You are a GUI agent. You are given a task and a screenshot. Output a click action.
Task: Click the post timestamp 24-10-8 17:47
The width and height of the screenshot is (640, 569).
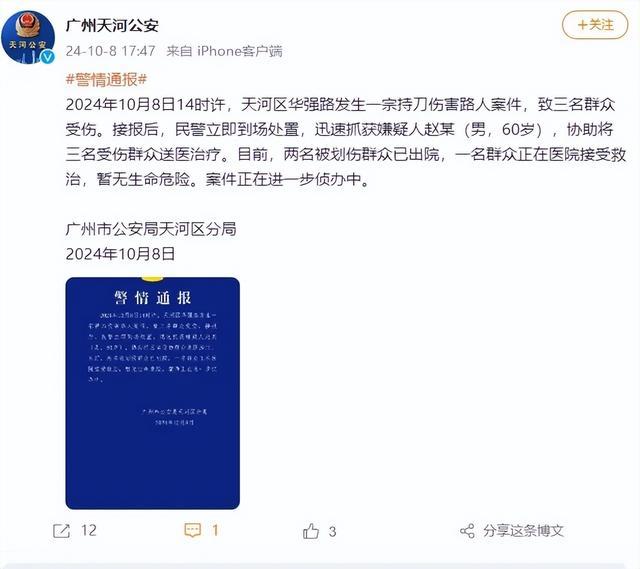(x=111, y=51)
